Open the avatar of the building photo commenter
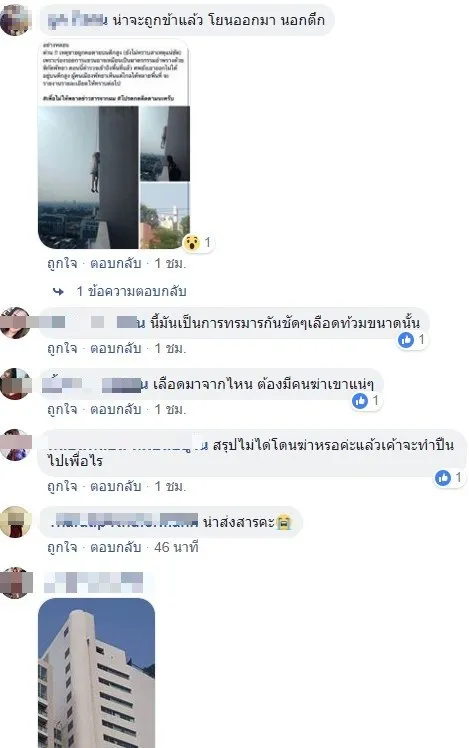Image resolution: width=469 pixels, height=748 pixels. [16, 582]
